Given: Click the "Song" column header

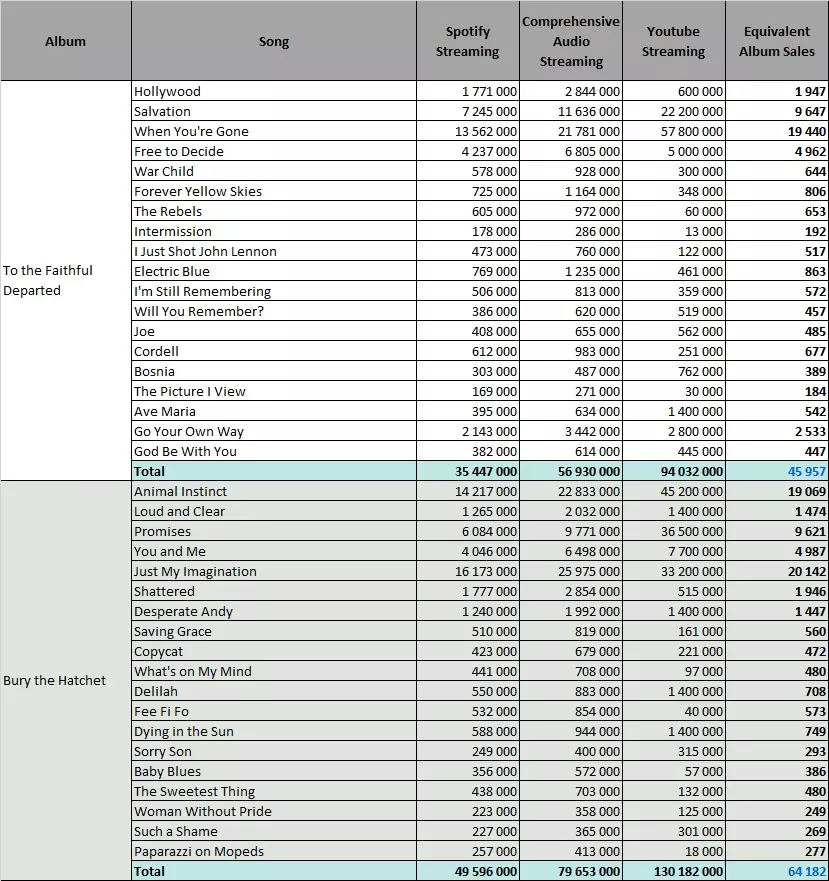Looking at the screenshot, I should (x=274, y=41).
